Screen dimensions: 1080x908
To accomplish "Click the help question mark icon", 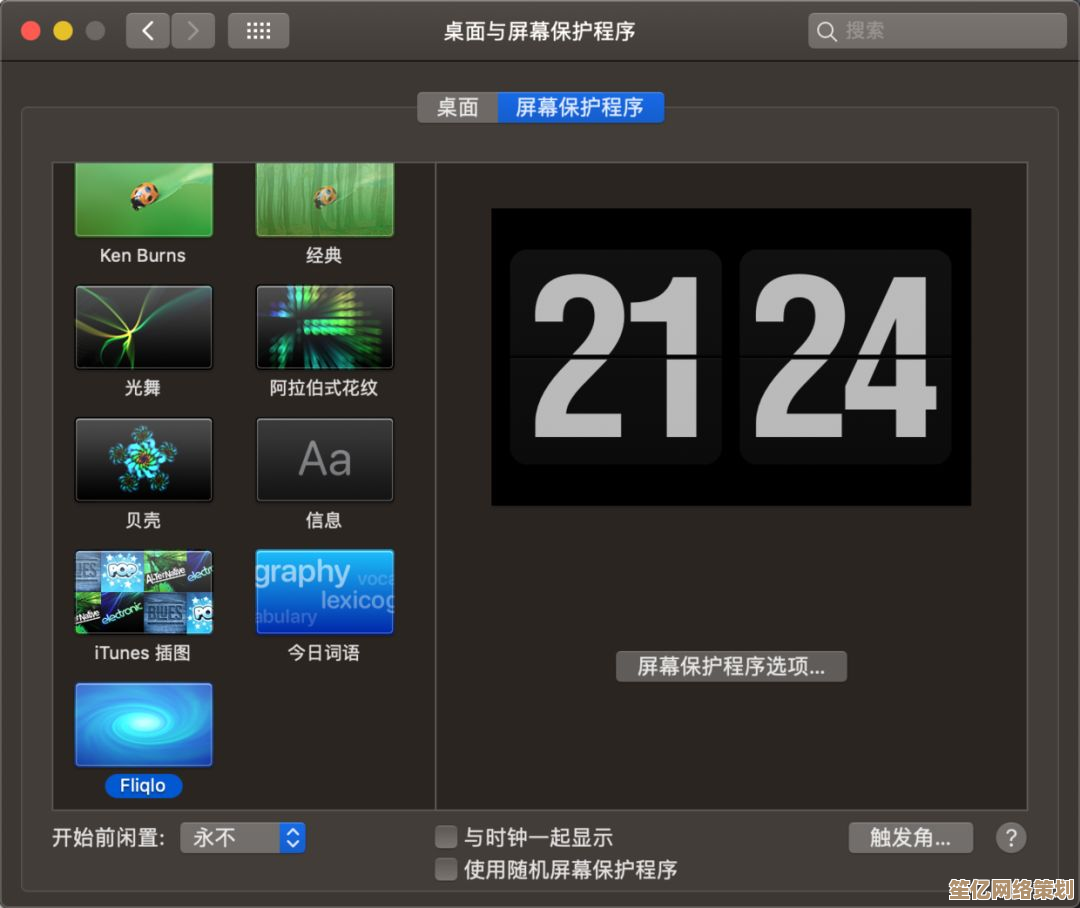I will click(x=1010, y=837).
